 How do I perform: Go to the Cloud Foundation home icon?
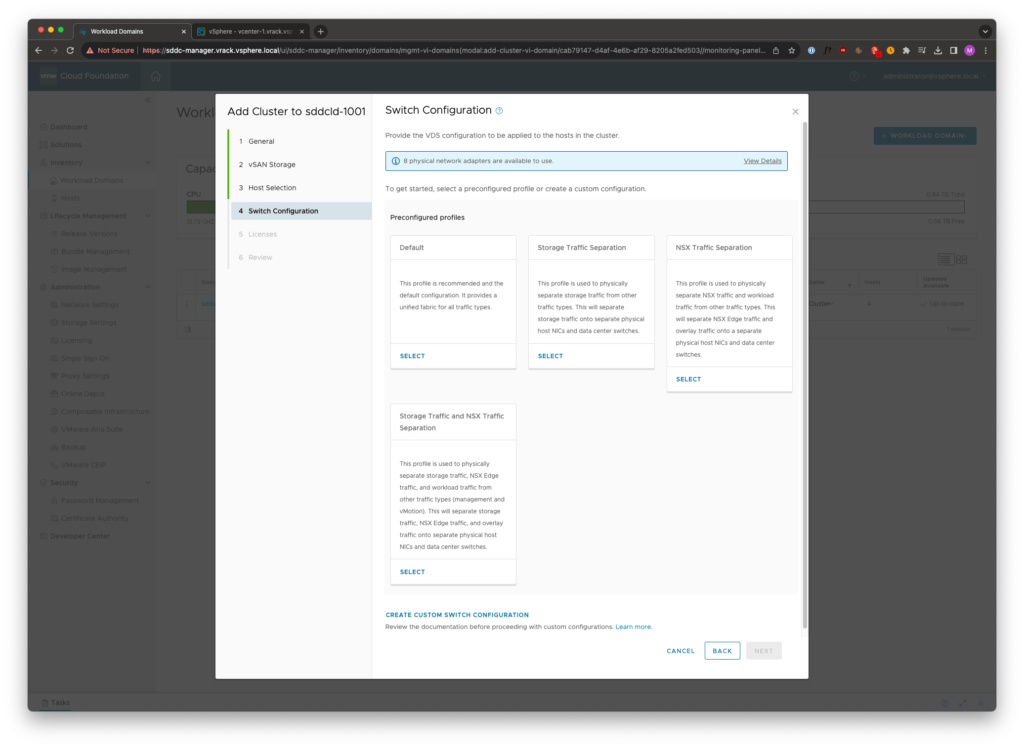155,76
